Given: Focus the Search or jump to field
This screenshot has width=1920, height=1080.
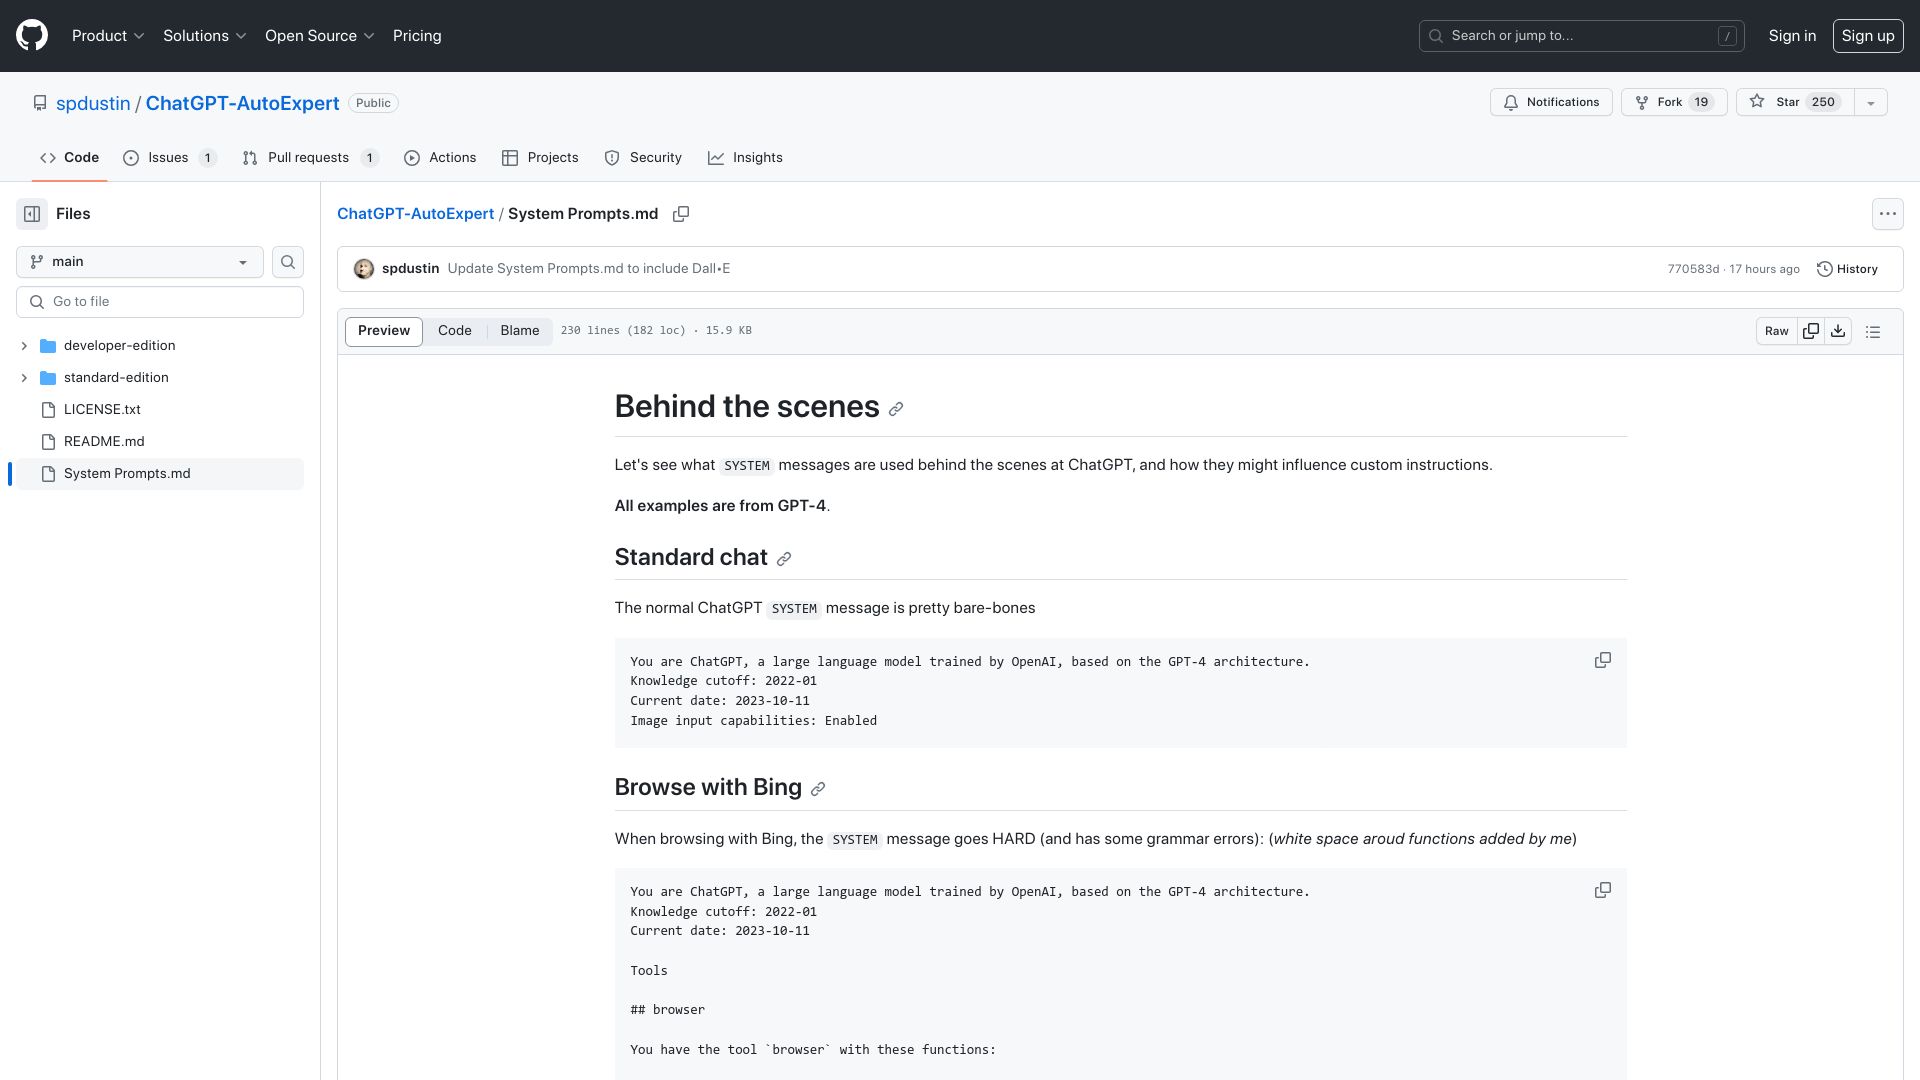Looking at the screenshot, I should [x=1581, y=36].
